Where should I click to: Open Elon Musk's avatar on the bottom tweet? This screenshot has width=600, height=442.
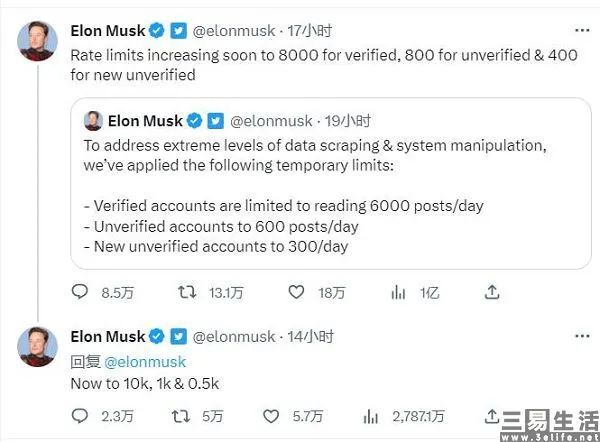click(x=35, y=345)
